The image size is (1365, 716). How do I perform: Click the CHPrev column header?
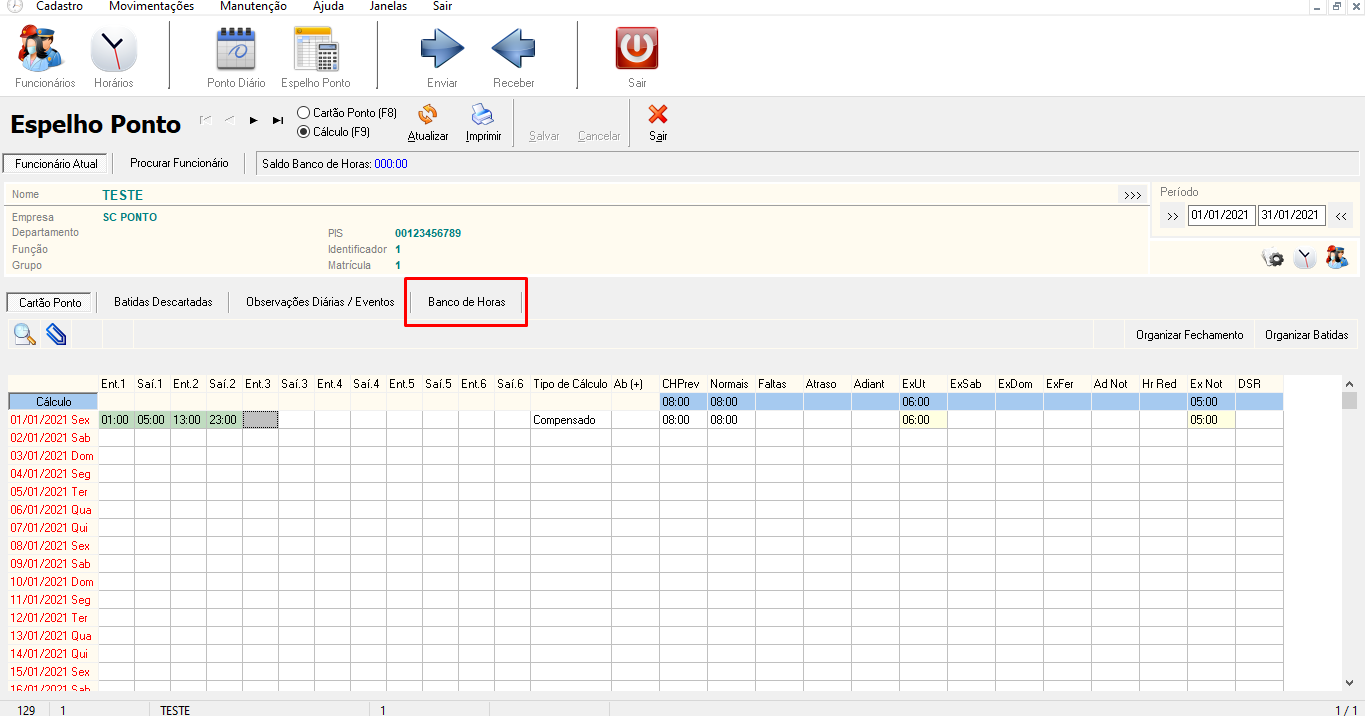pos(683,384)
